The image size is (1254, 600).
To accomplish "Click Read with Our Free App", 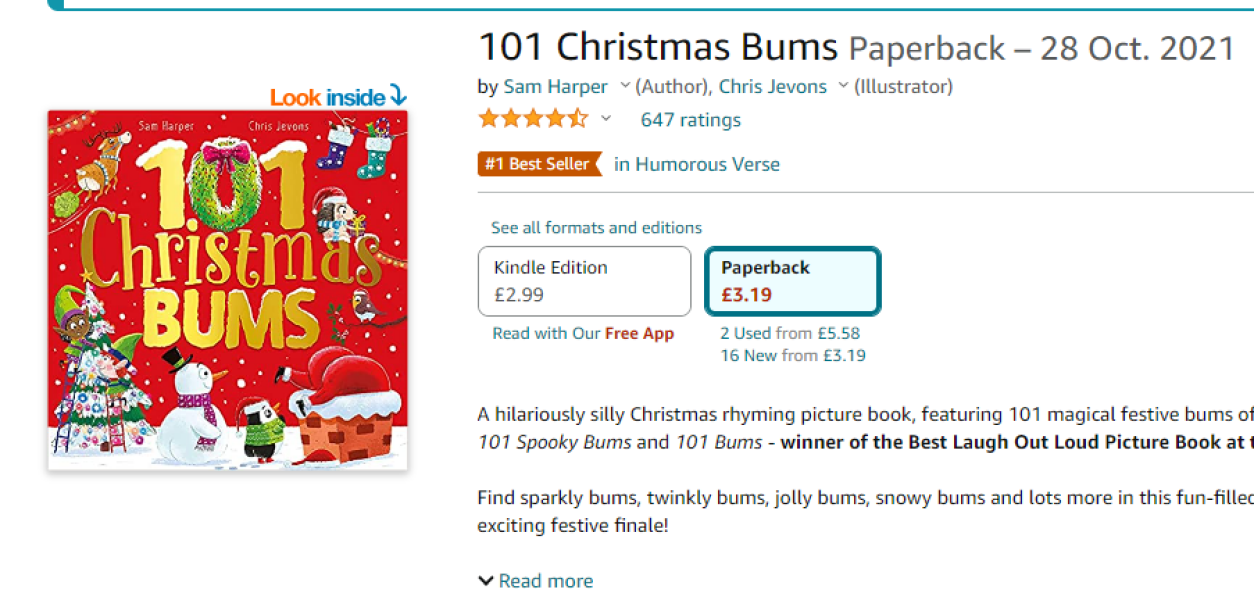I will [583, 334].
